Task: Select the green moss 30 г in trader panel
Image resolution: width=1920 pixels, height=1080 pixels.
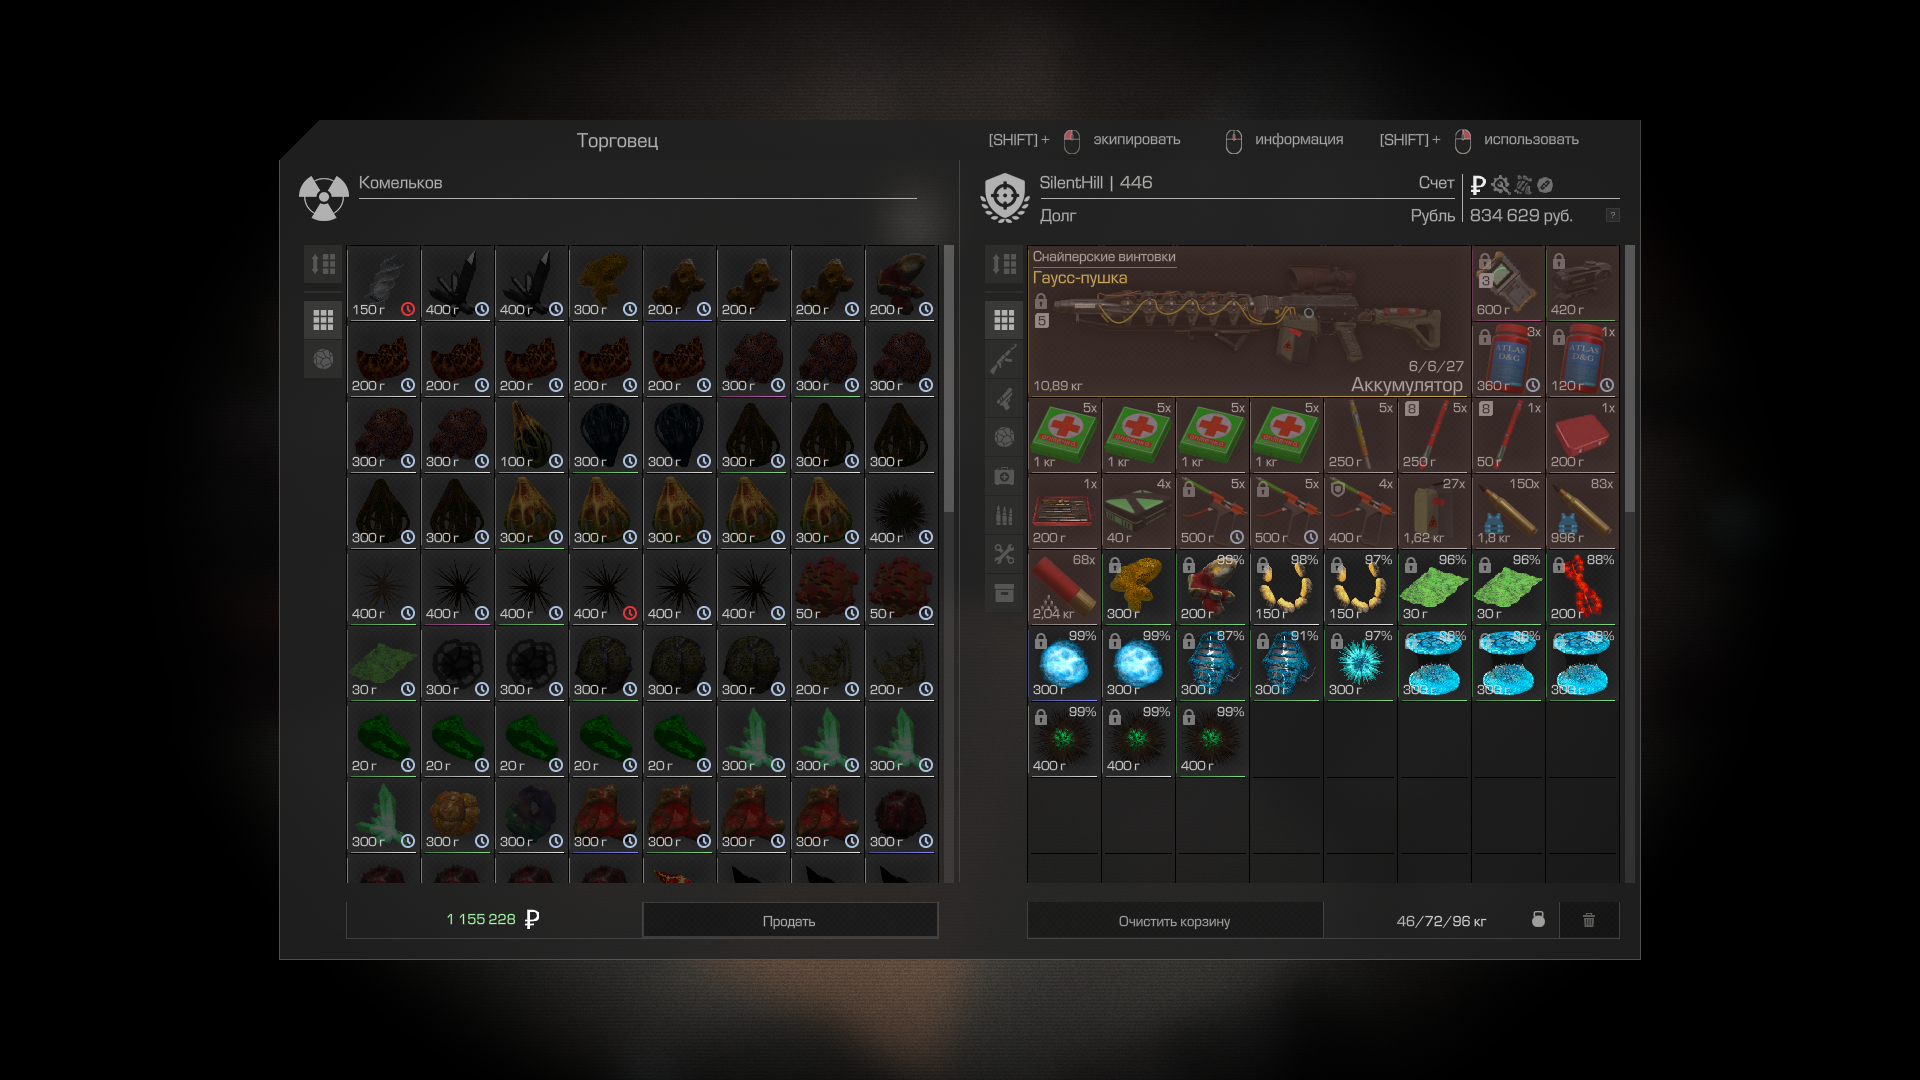Action: pyautogui.click(x=383, y=664)
